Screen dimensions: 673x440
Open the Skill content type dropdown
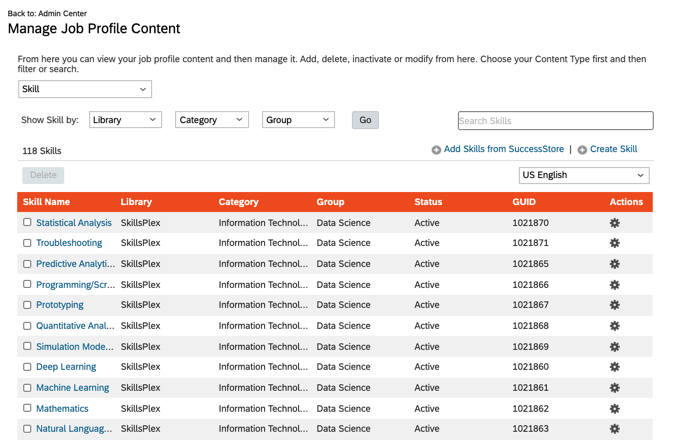(x=85, y=89)
